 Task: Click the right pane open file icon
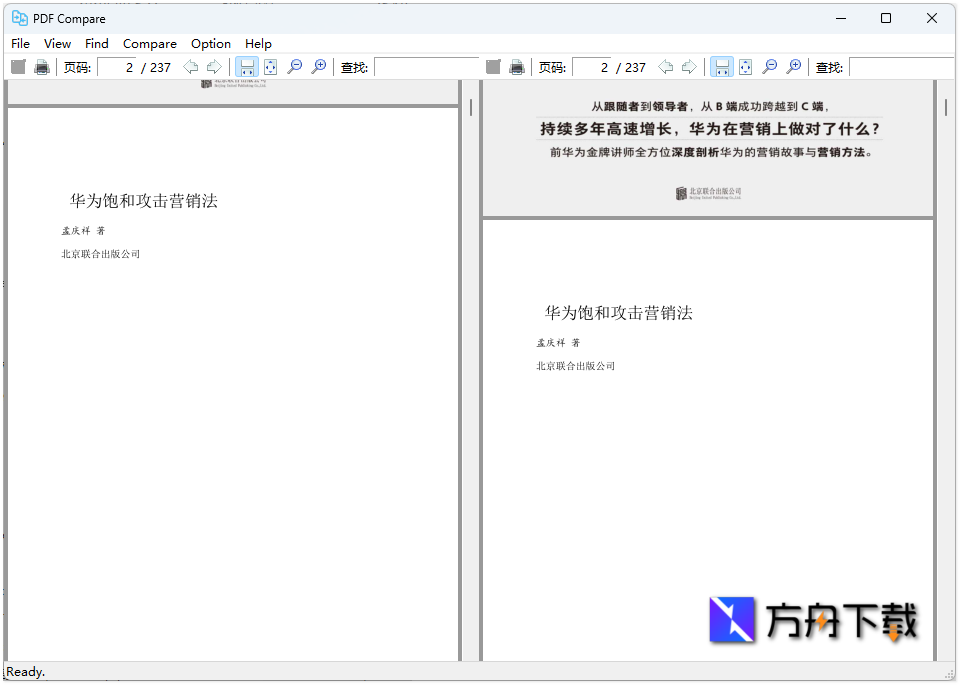click(493, 67)
